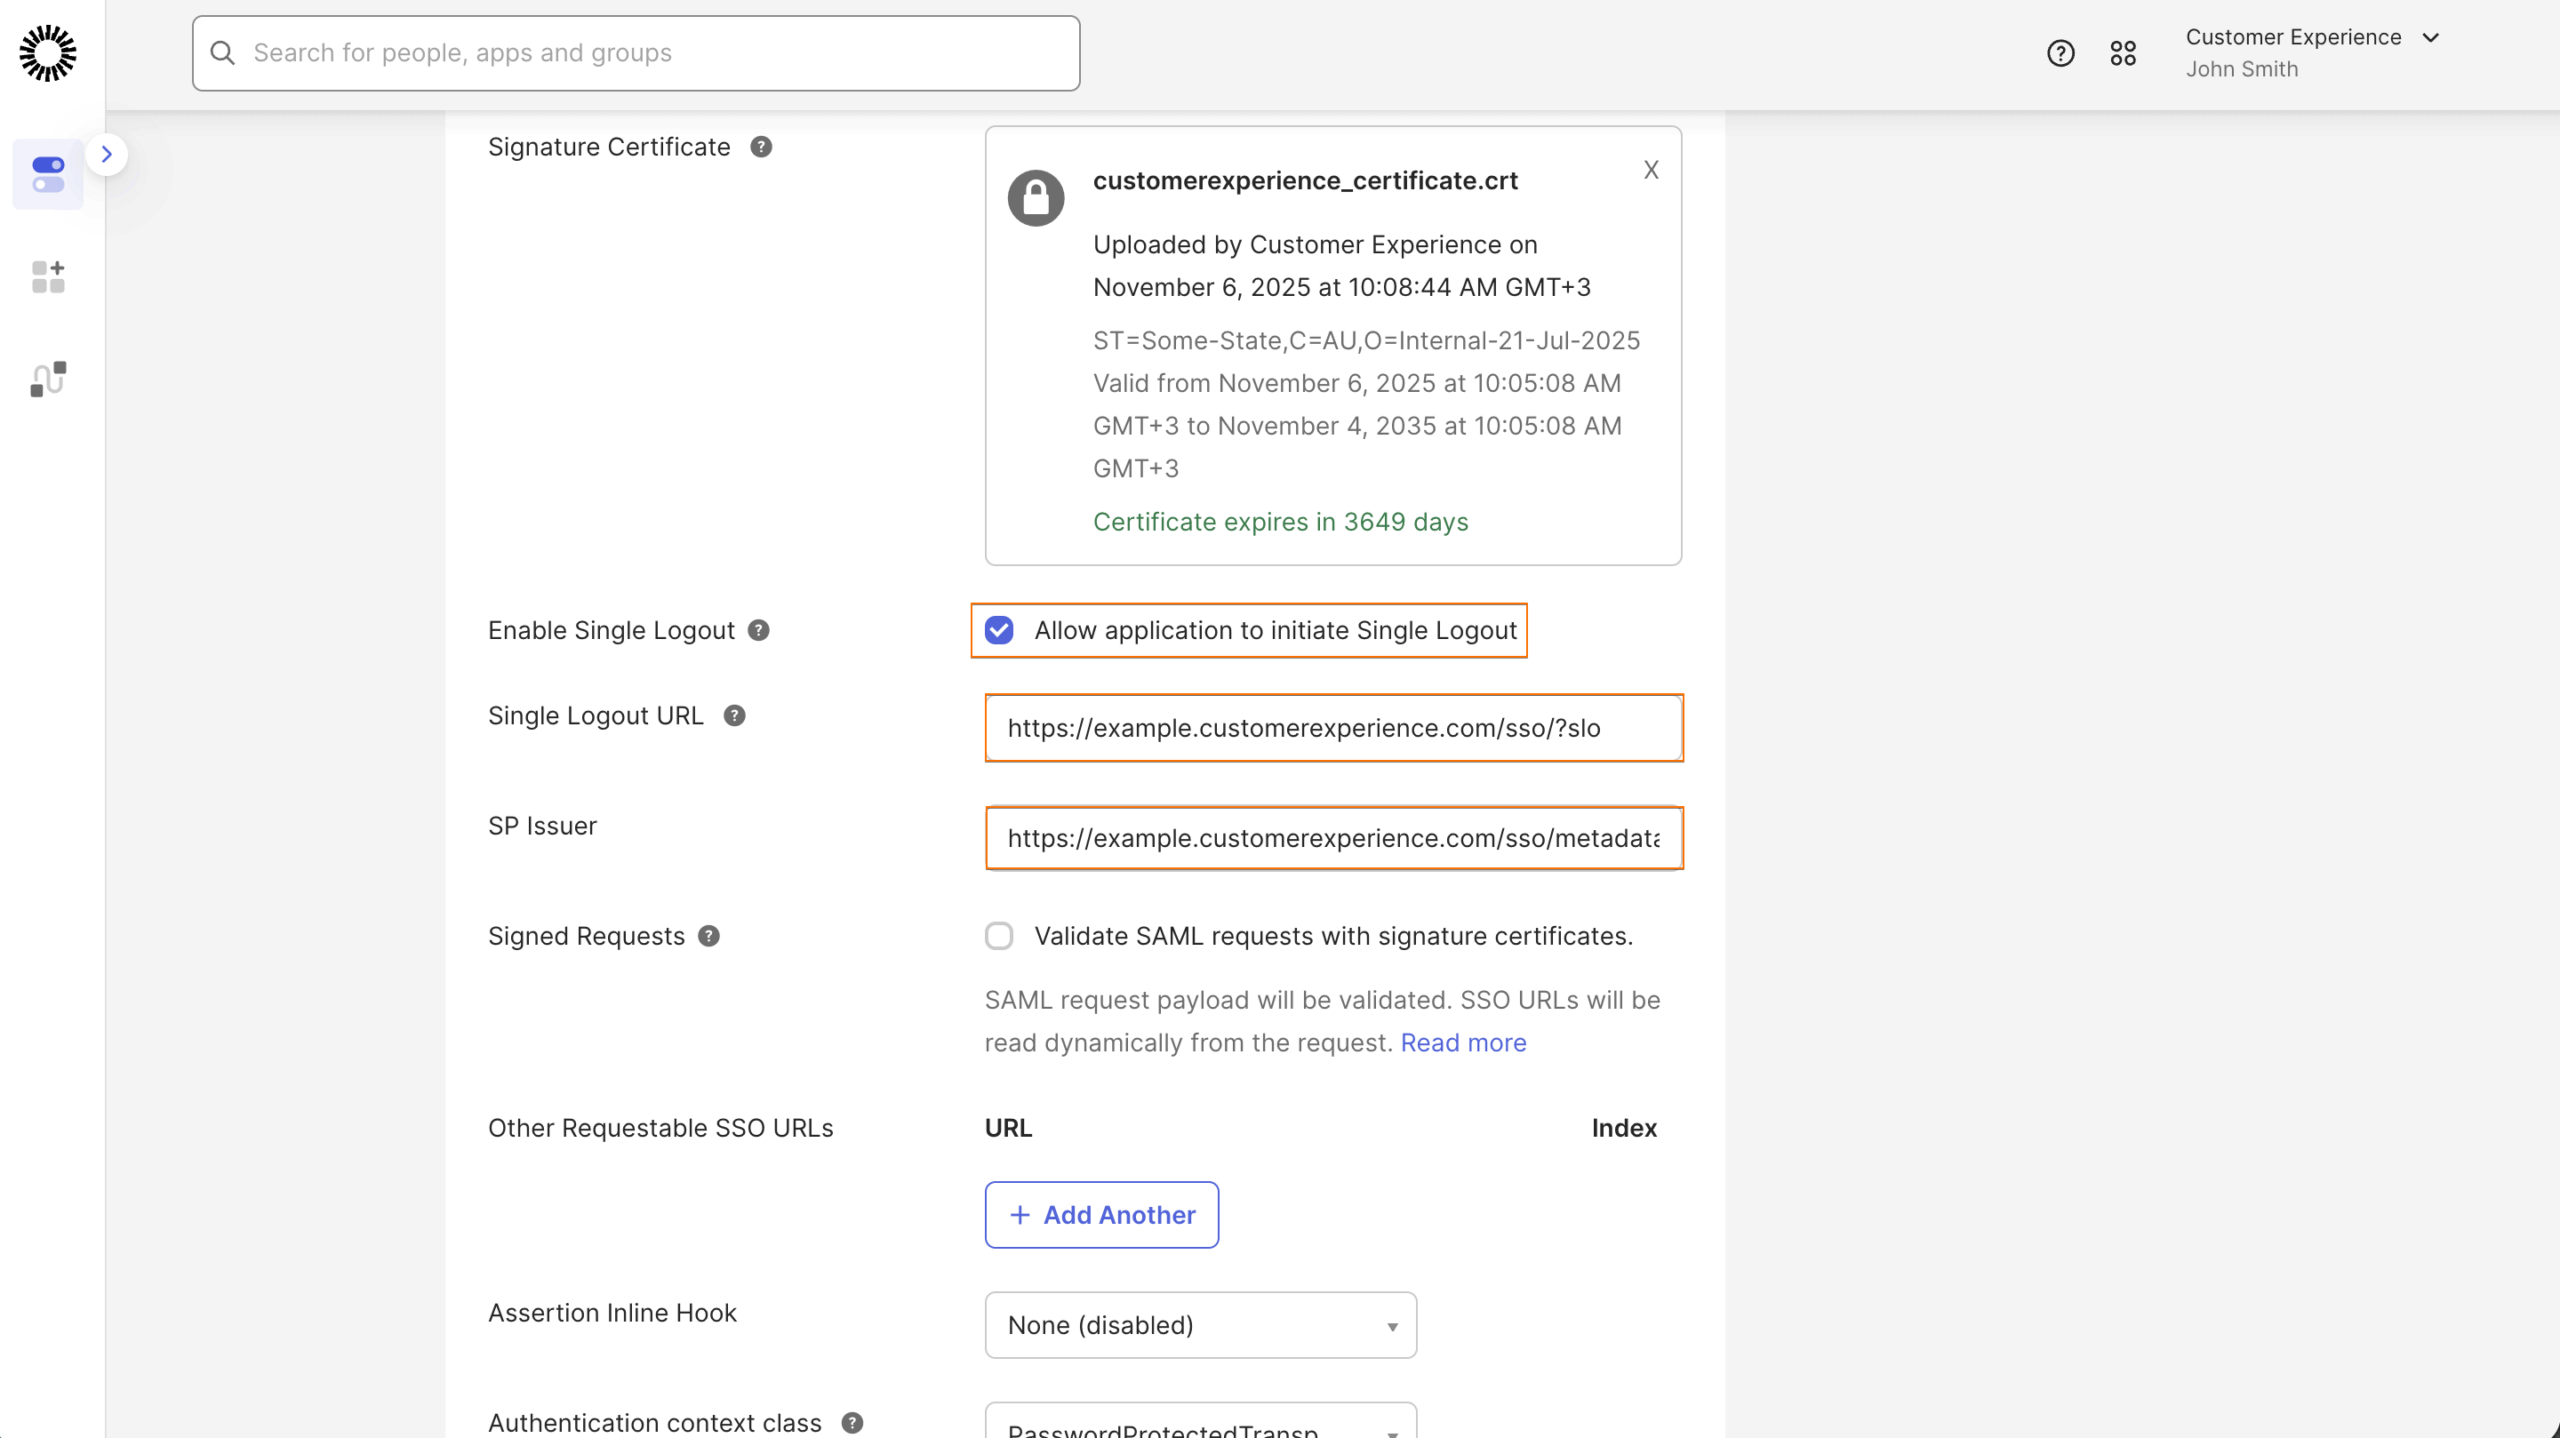
Task: Open the tooltip beside Signature Certificate
Action: [761, 146]
